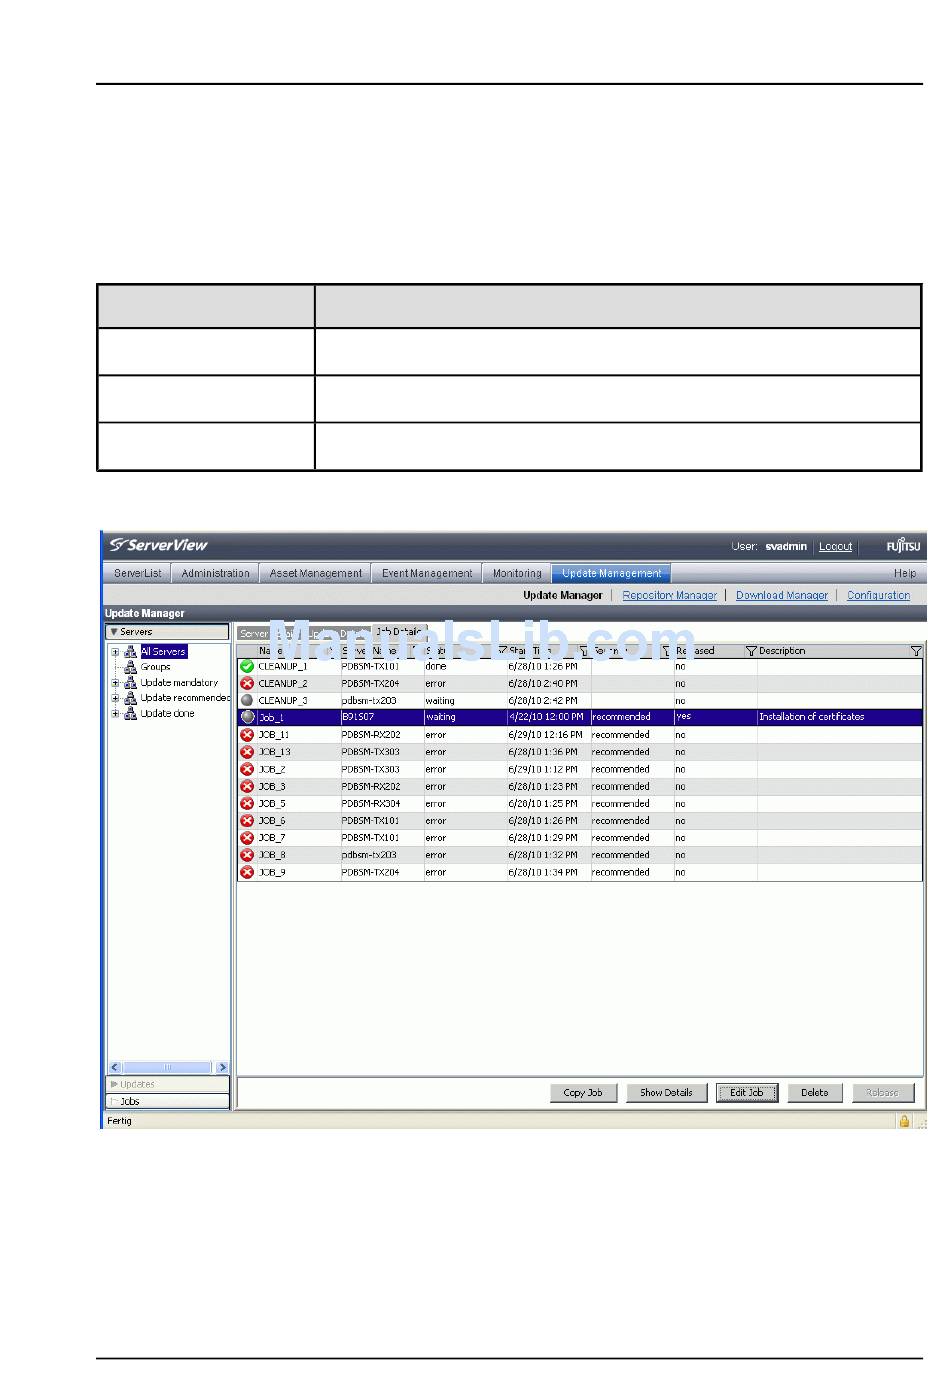This screenshot has height=1391, width=950.
Task: Expand the Update mandatory tree node
Action: click(x=115, y=683)
